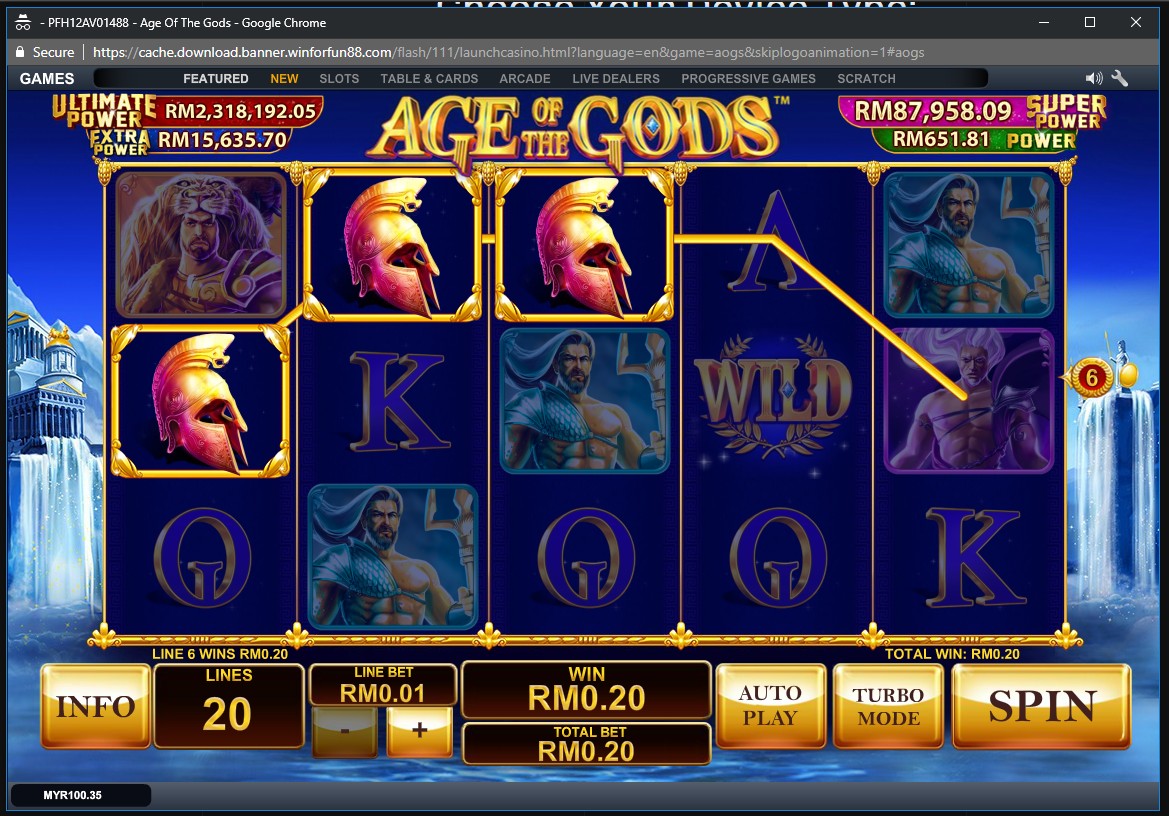Open the INFO paytable button

point(96,706)
